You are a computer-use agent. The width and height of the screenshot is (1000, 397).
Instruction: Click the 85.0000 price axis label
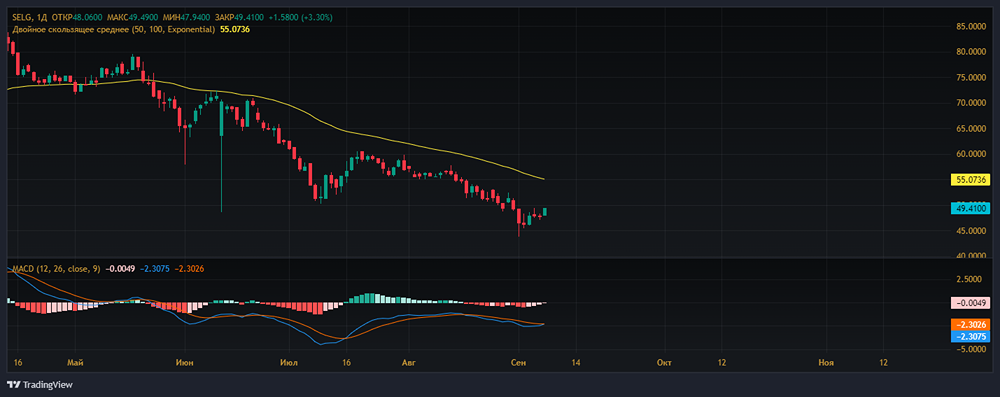coord(970,26)
